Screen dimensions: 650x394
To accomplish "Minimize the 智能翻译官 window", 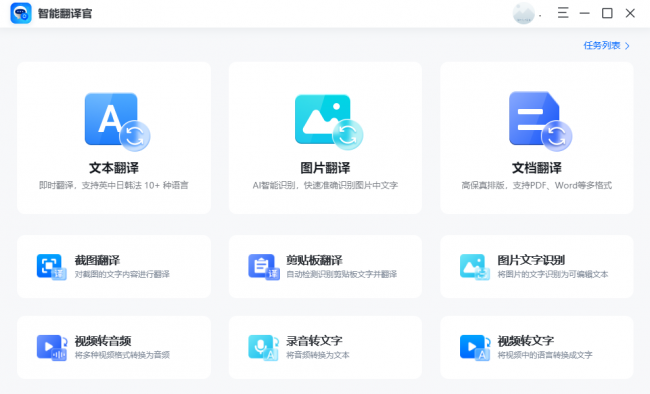I will pyautogui.click(x=585, y=13).
